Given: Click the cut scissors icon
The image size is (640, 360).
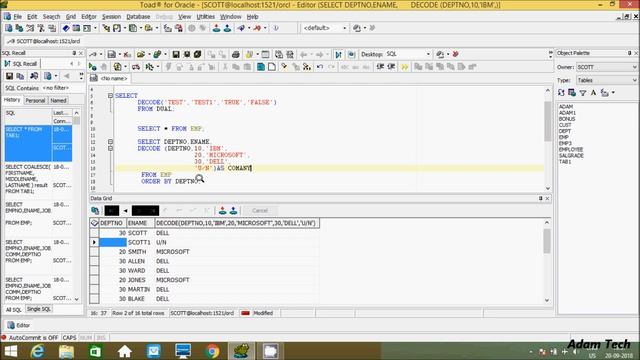Looking at the screenshot, I should pos(225,67).
